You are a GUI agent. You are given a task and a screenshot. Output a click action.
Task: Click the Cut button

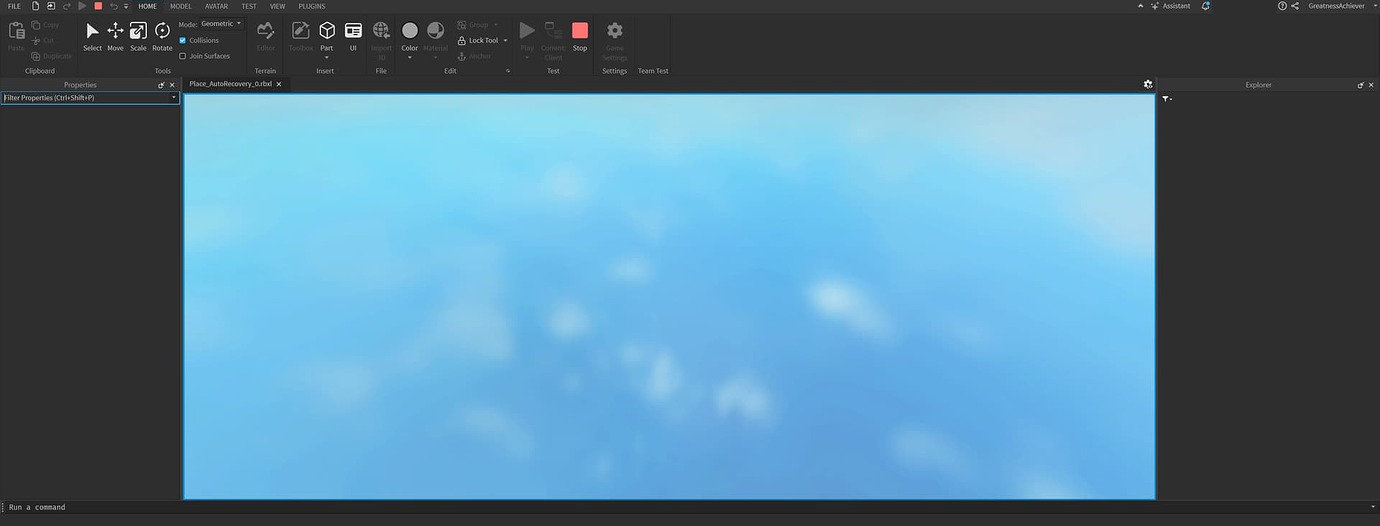[43, 40]
